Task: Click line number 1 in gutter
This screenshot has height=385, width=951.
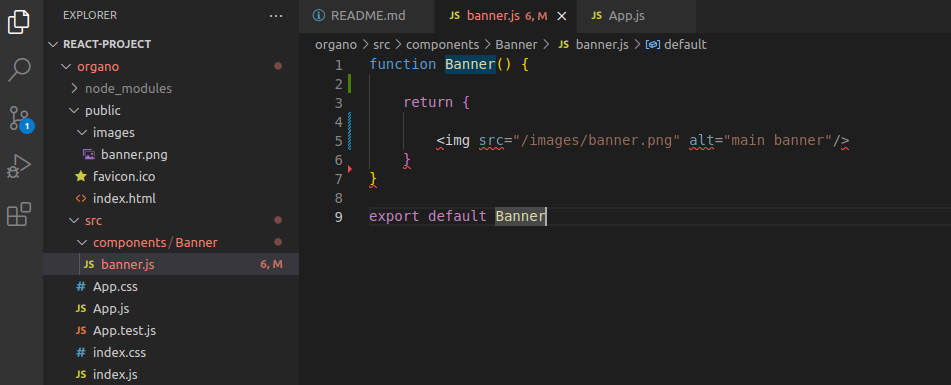Action: [338, 64]
